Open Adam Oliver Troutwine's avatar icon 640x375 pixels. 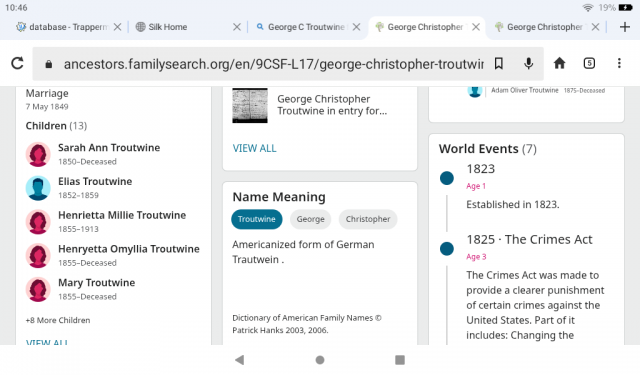(x=475, y=91)
